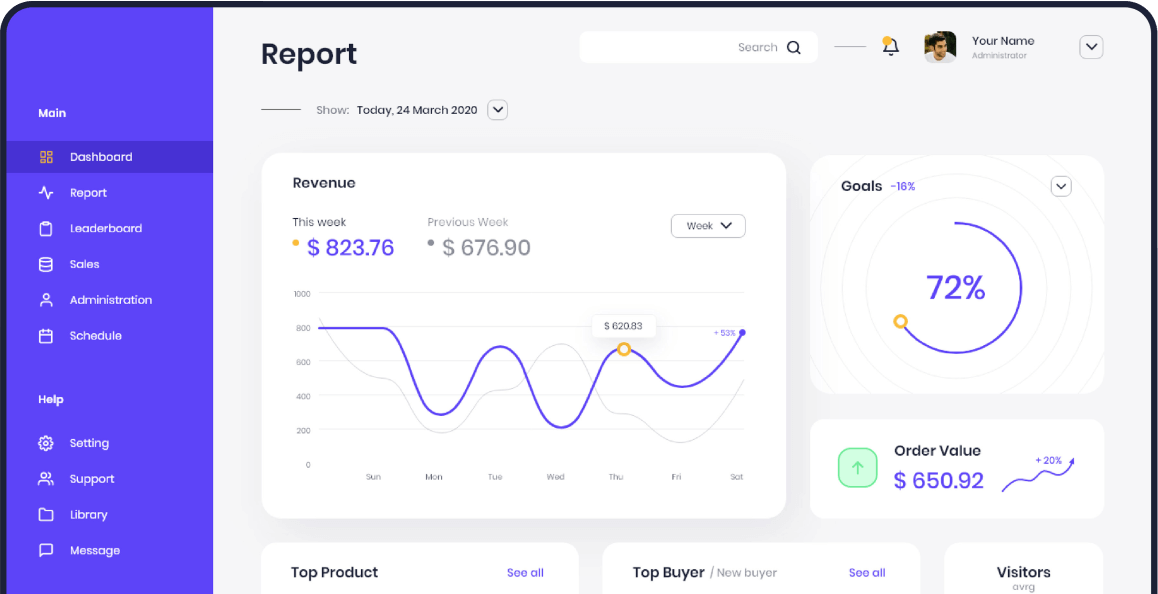Click the search magnifier icon
This screenshot has width=1158, height=594.
point(793,47)
